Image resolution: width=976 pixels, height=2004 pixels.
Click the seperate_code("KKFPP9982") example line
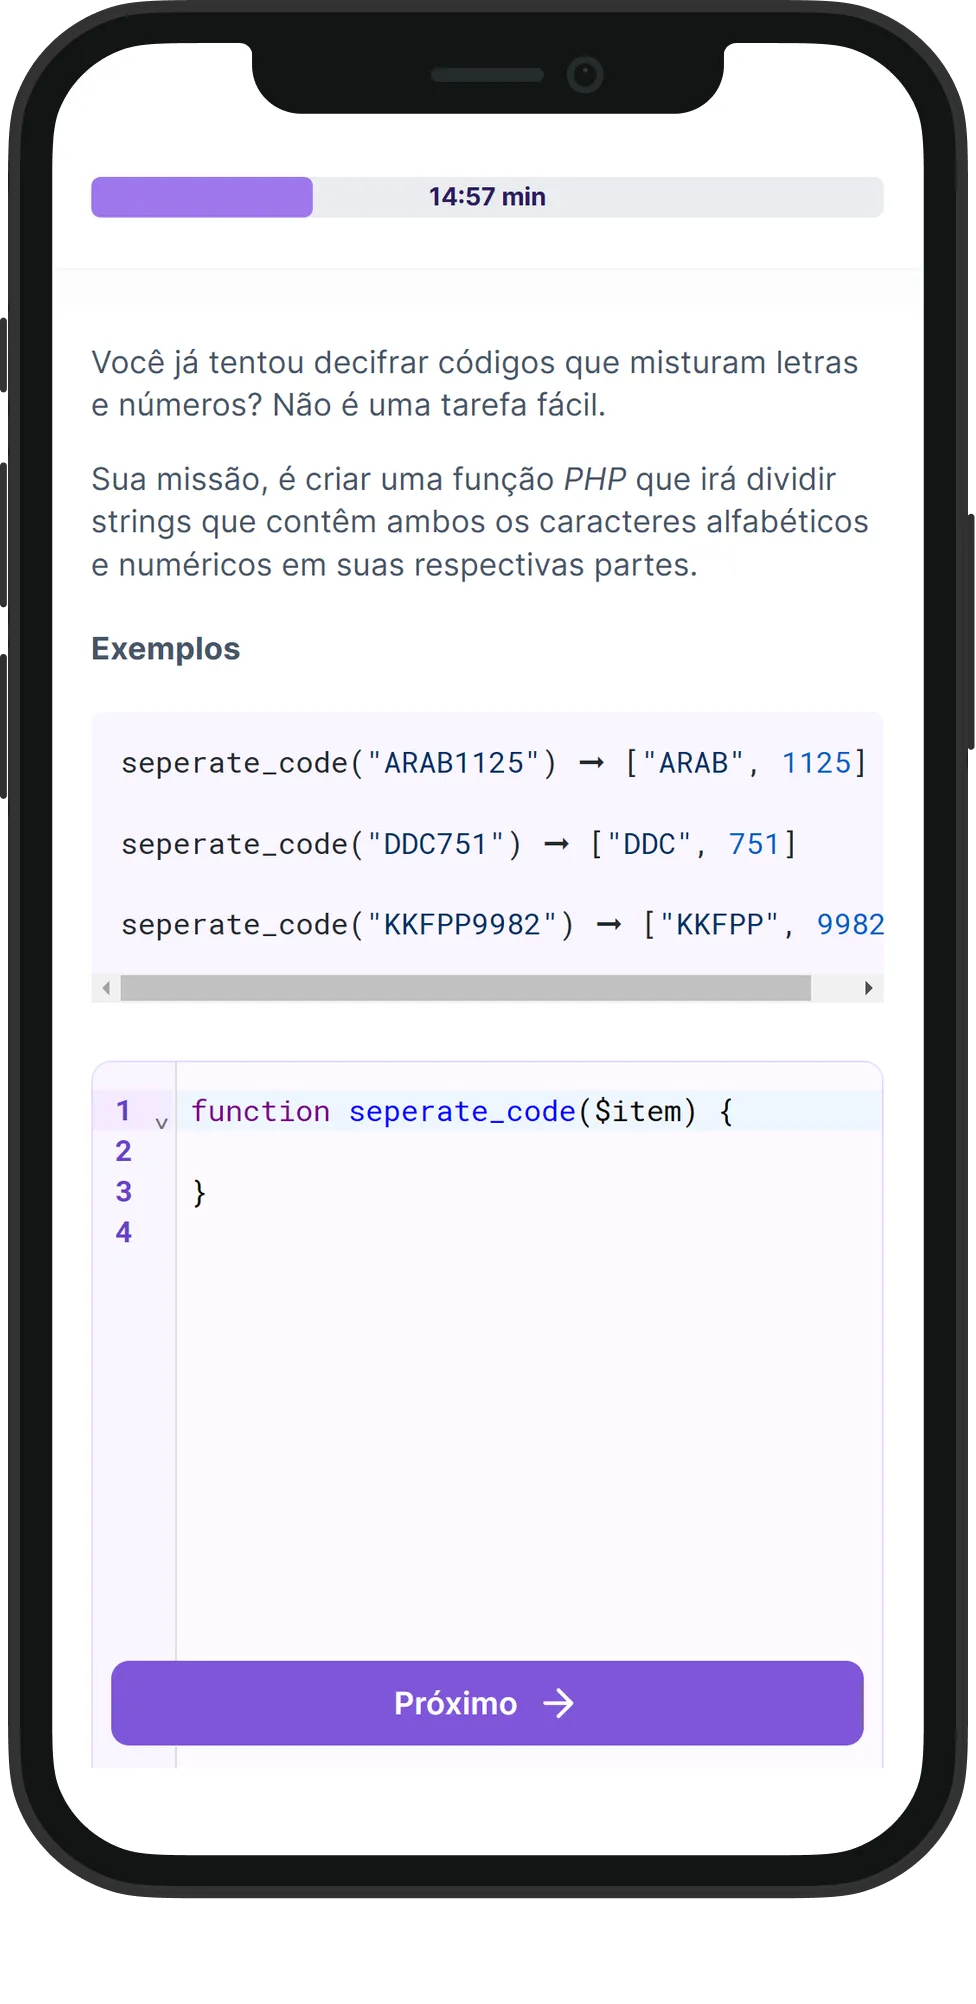pos(502,924)
